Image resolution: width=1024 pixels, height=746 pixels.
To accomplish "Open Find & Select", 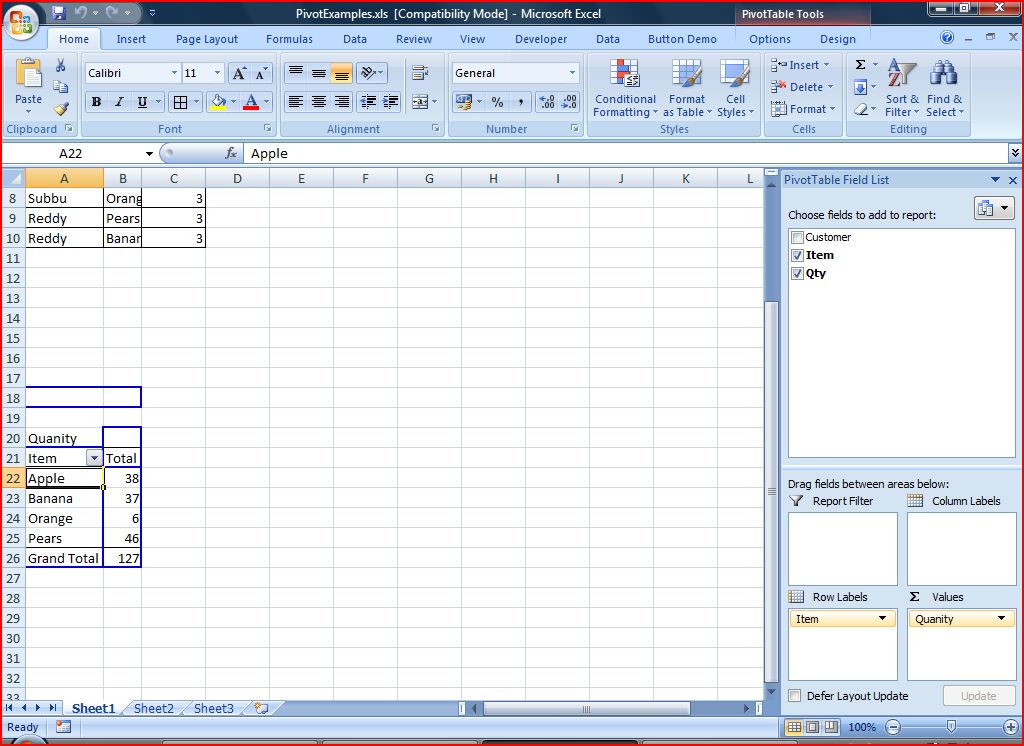I will (x=944, y=88).
